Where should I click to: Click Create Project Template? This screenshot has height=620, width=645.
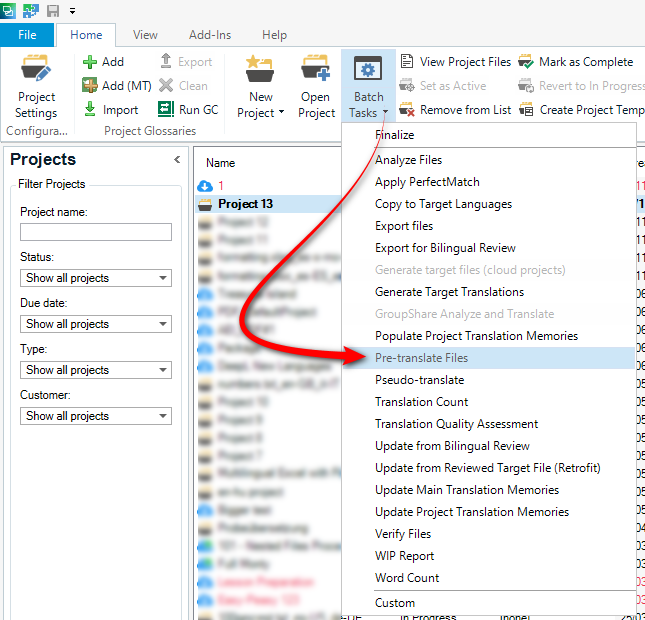point(582,110)
